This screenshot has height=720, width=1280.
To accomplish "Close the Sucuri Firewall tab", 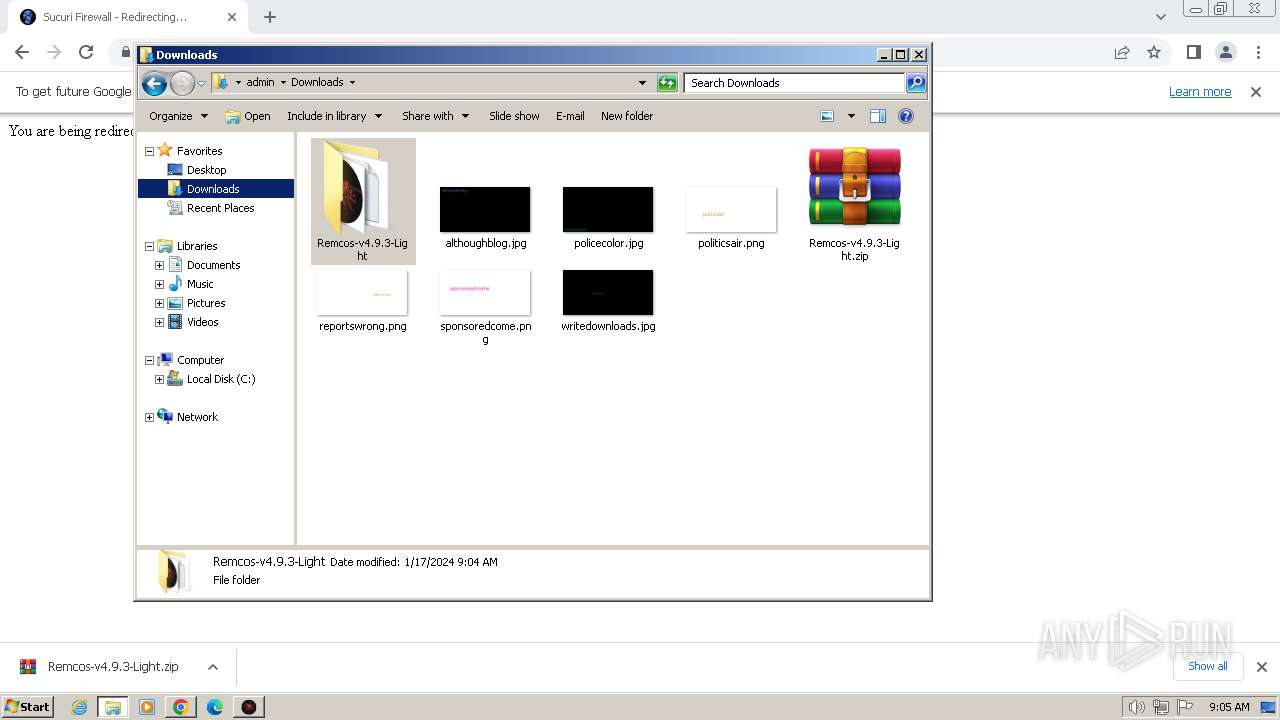I will coord(232,17).
